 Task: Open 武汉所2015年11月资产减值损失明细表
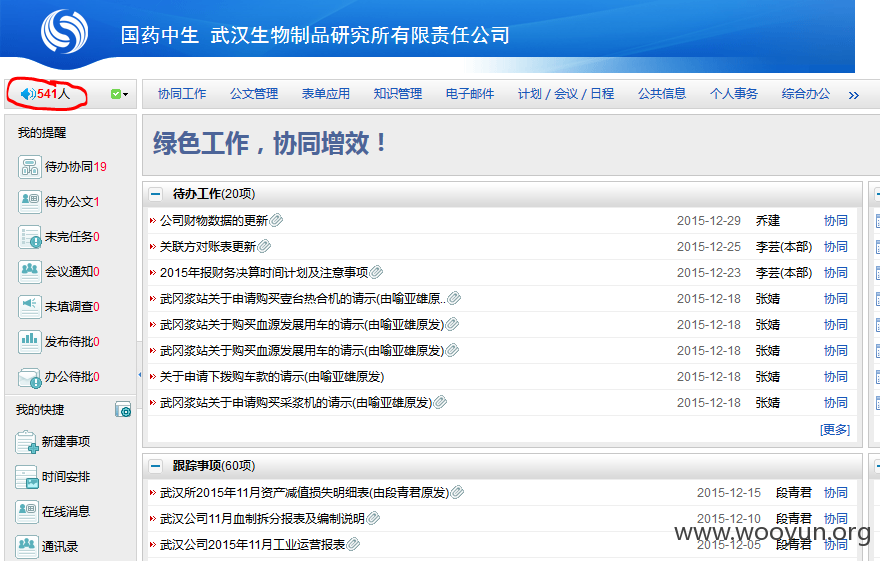click(304, 493)
